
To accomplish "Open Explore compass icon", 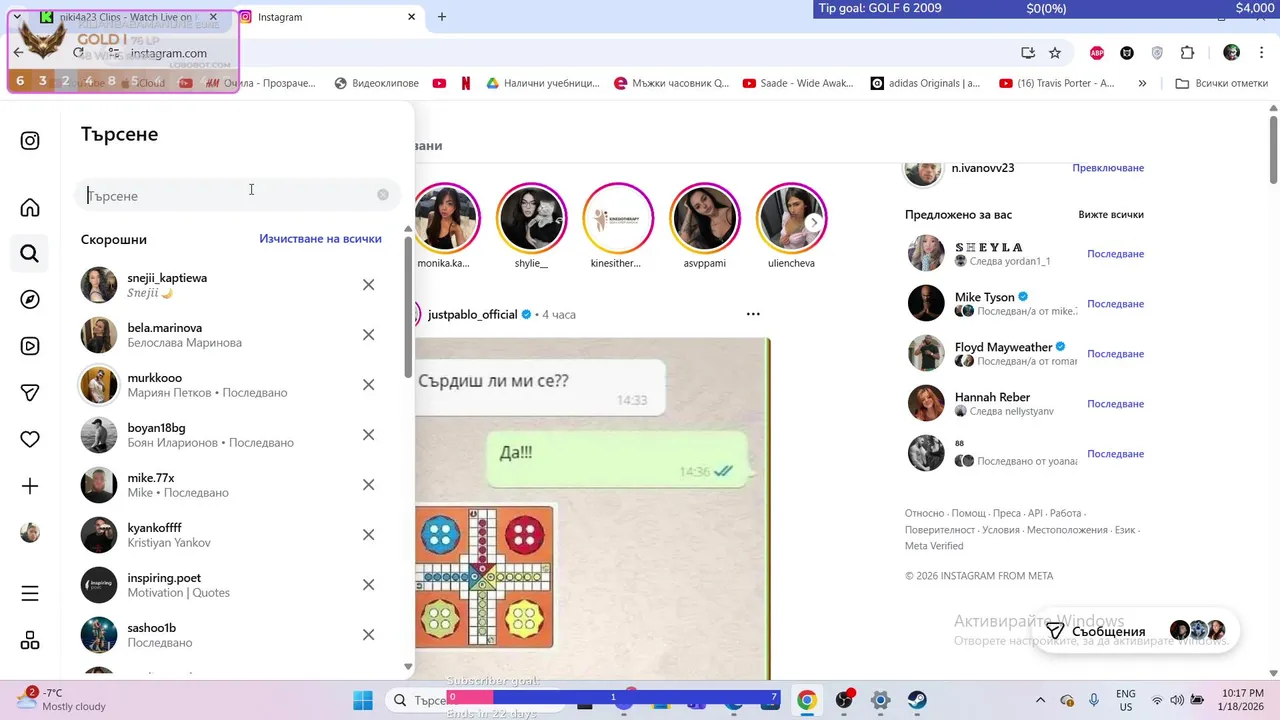I will [30, 300].
